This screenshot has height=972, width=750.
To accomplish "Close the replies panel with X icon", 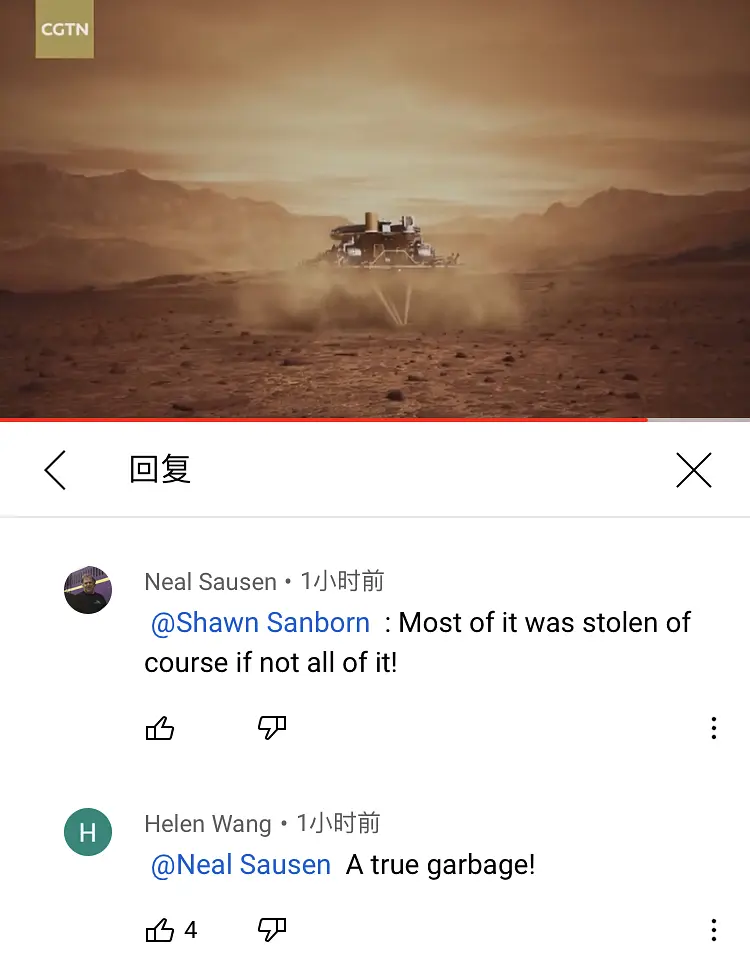I will click(694, 470).
